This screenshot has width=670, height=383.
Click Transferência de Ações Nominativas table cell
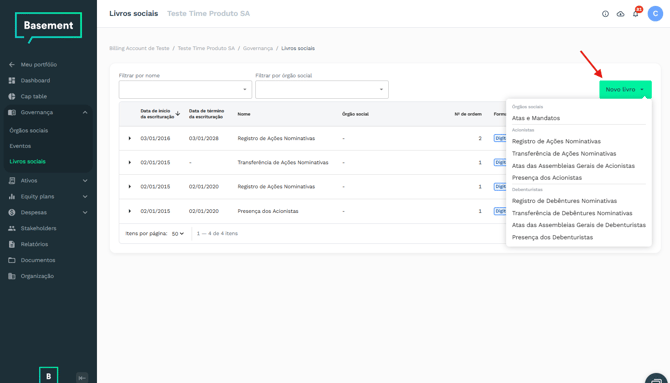tap(283, 162)
